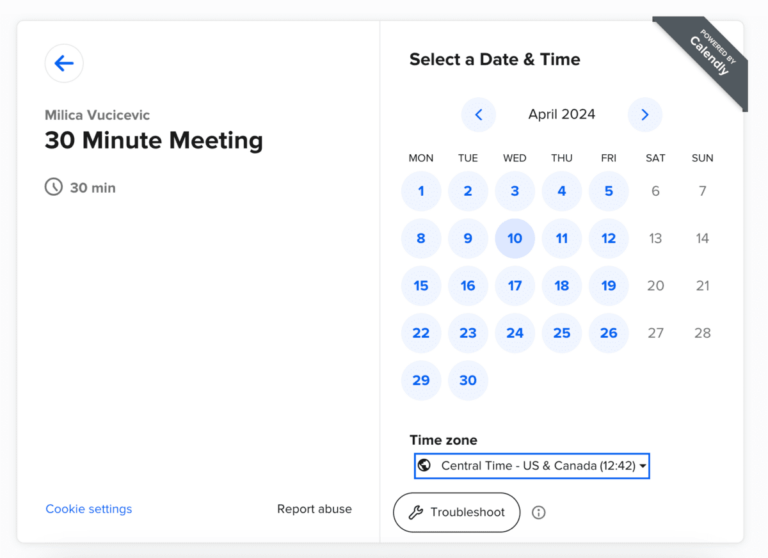The width and height of the screenshot is (768, 558).
Task: Click unavailable date 13
Action: tap(655, 239)
